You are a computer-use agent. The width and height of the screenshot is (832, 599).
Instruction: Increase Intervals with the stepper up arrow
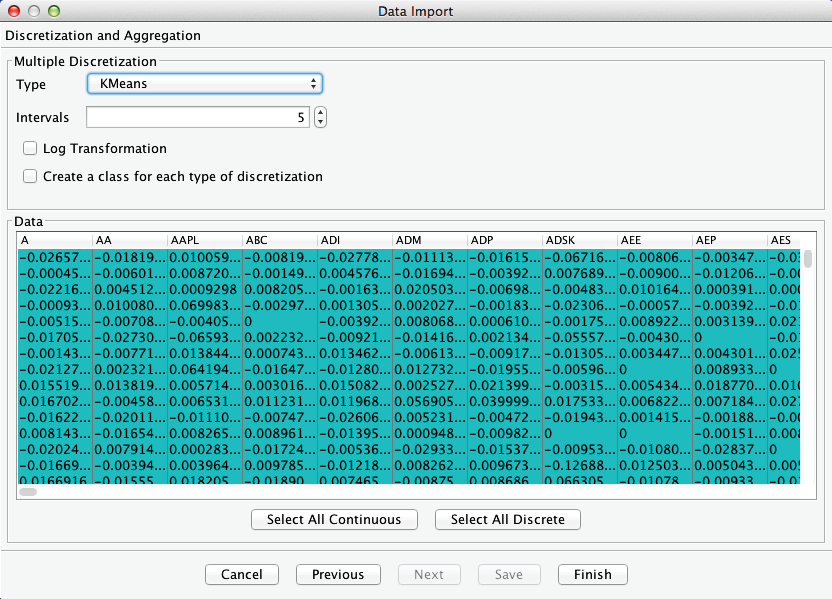click(320, 113)
